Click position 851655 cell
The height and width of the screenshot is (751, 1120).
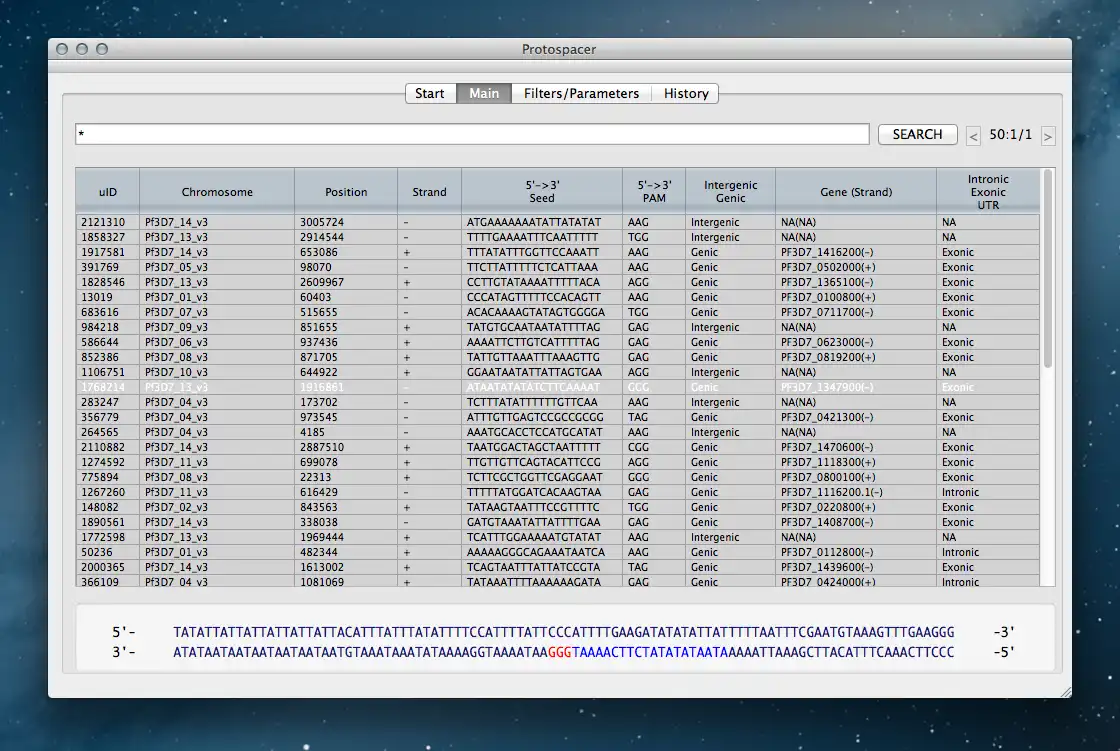click(x=346, y=327)
